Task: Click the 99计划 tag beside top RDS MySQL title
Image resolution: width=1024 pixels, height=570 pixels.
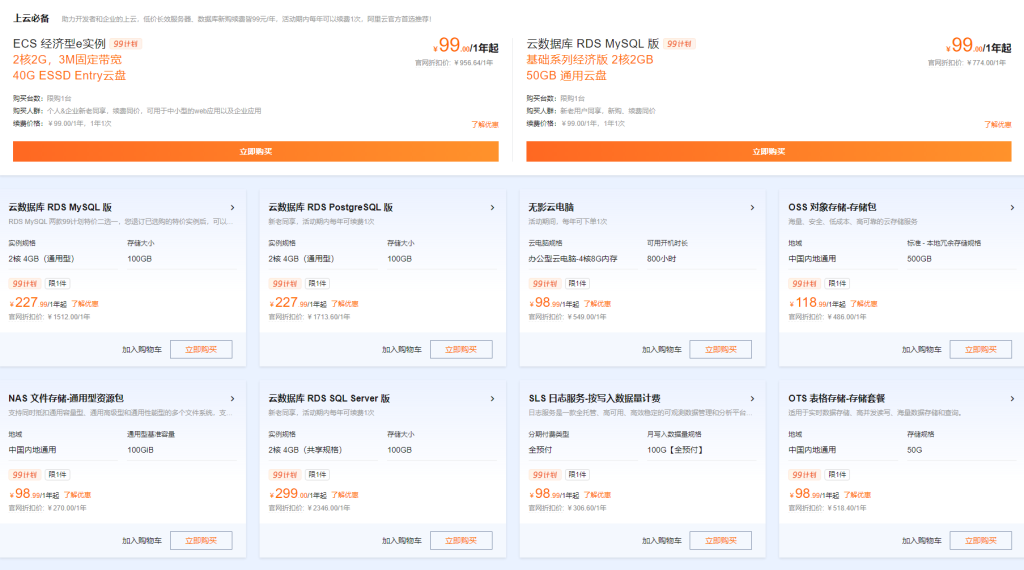Action: [x=679, y=44]
